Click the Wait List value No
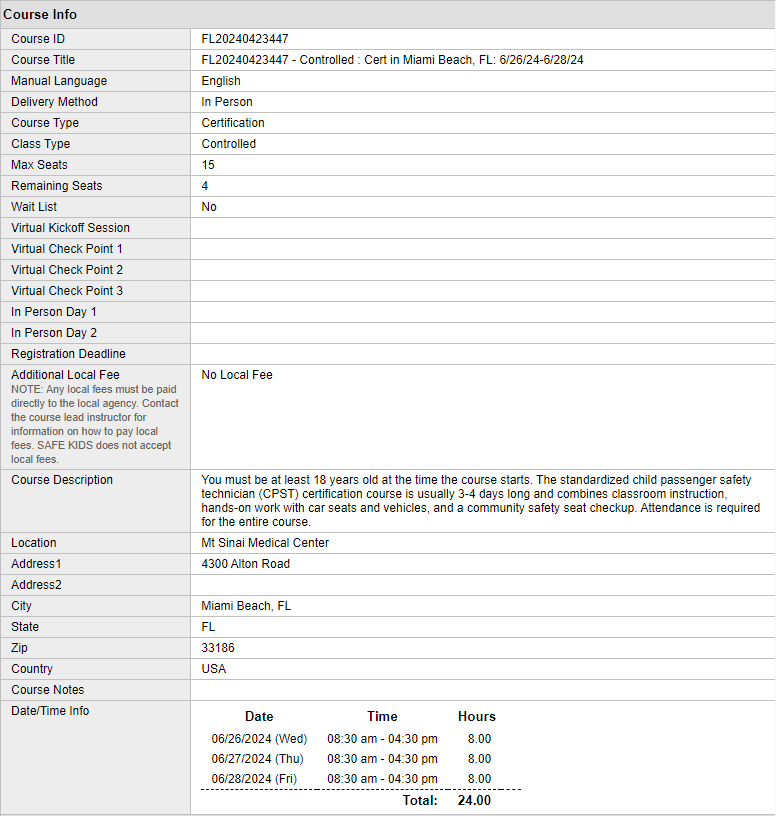This screenshot has height=816, width=776. (209, 207)
